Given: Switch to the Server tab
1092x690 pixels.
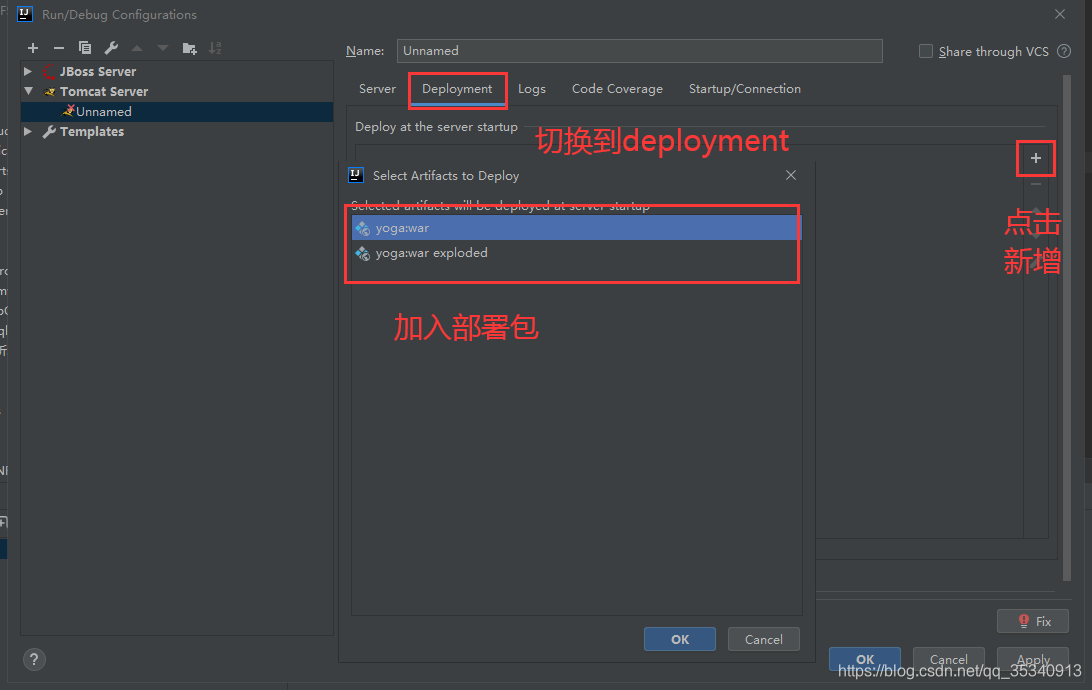Looking at the screenshot, I should [377, 89].
